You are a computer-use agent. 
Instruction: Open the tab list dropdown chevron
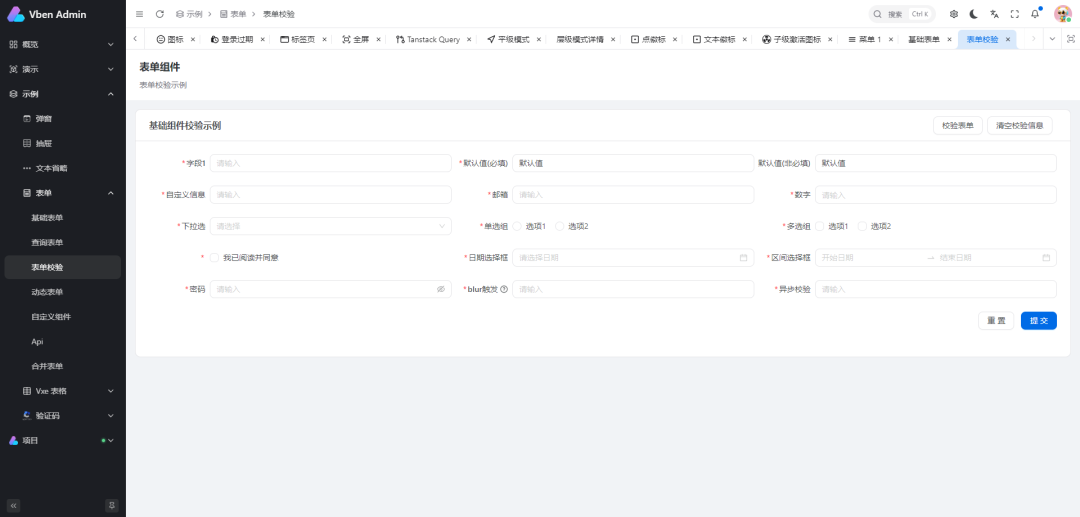[1052, 39]
